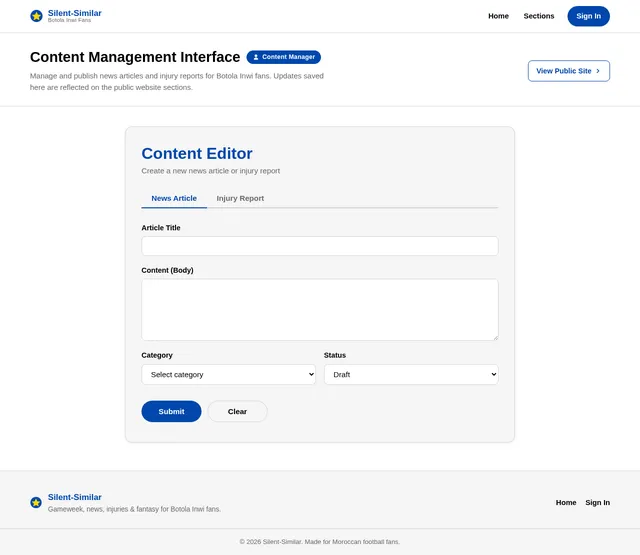Follow the Sign In link in the footer
640x555 pixels.
pyautogui.click(x=598, y=502)
